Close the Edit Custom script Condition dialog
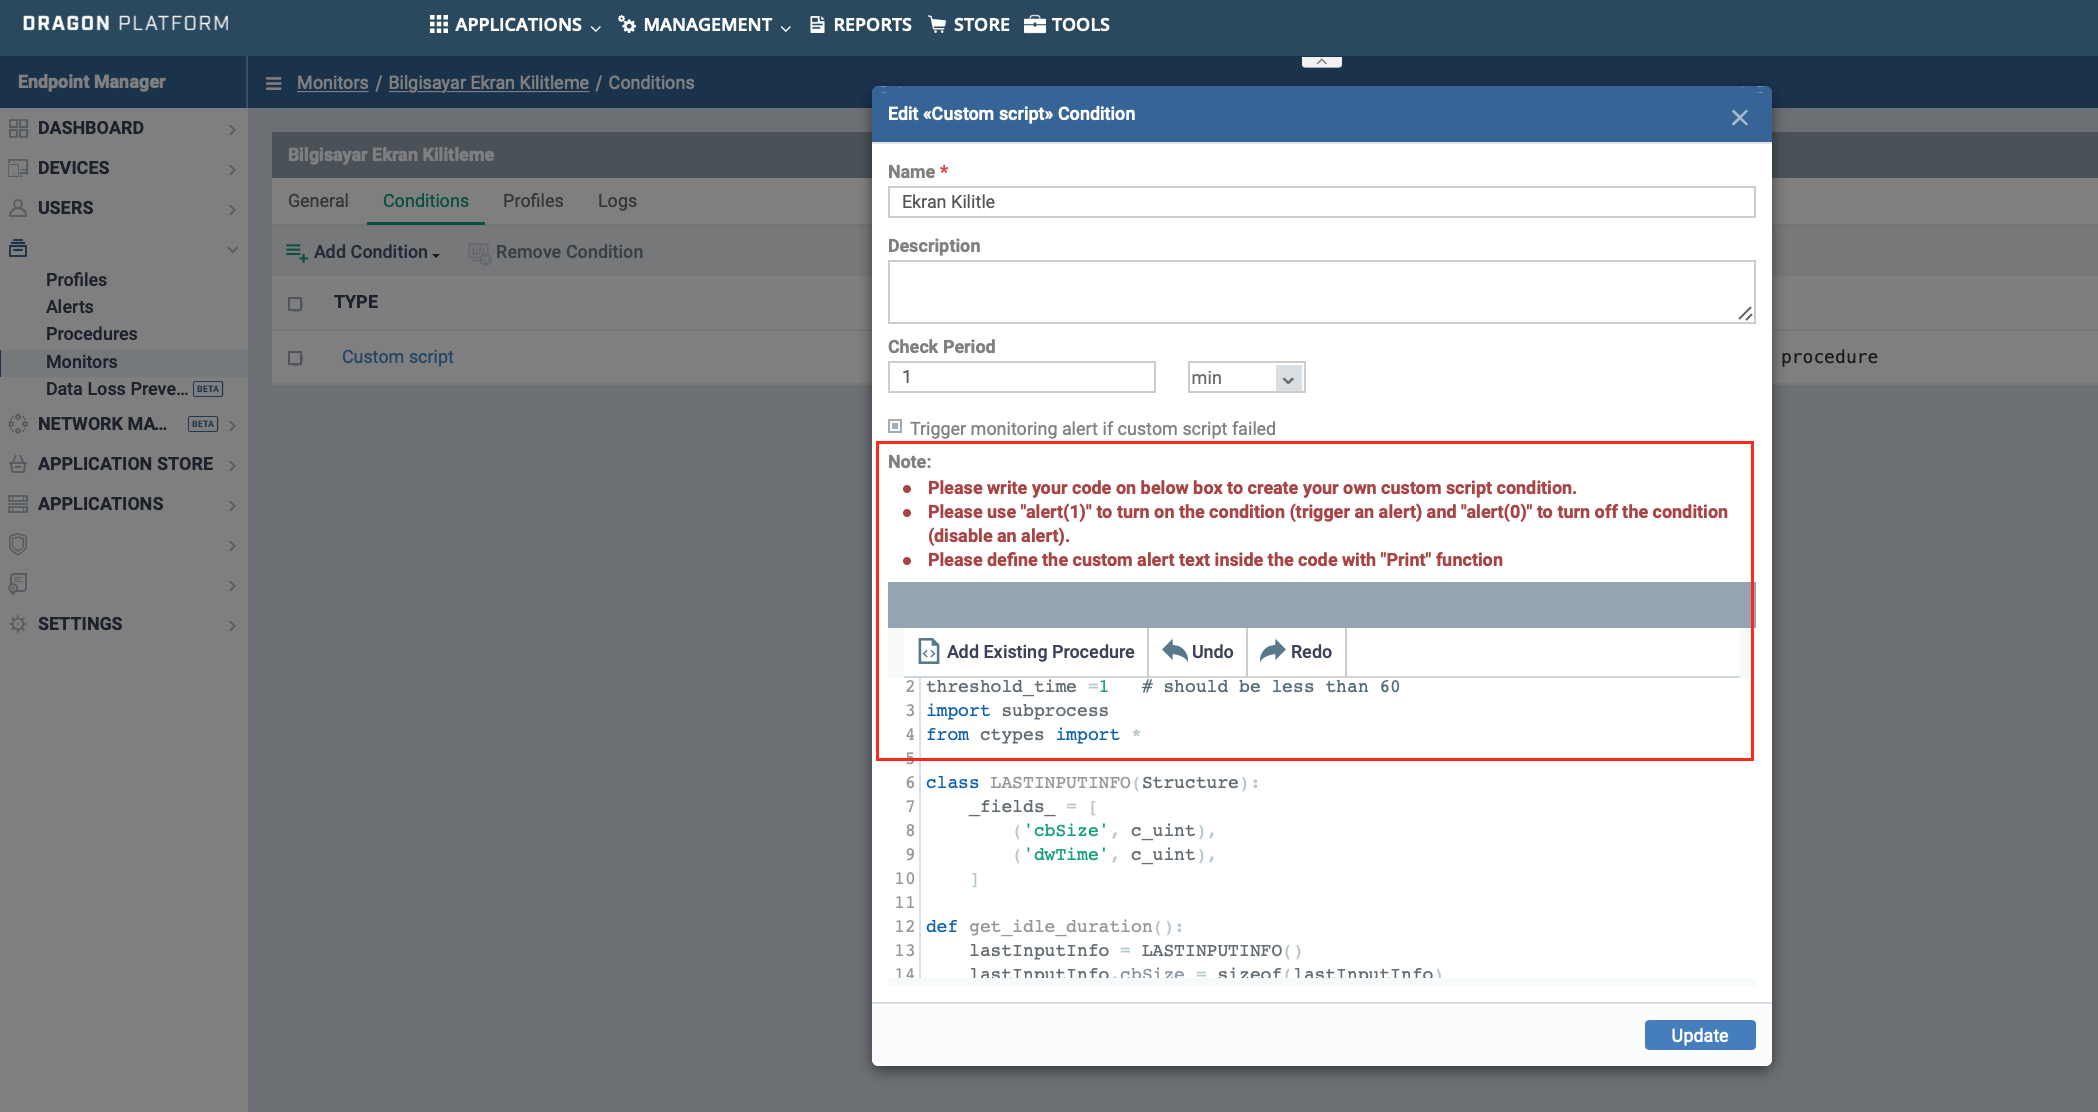 click(x=1740, y=117)
